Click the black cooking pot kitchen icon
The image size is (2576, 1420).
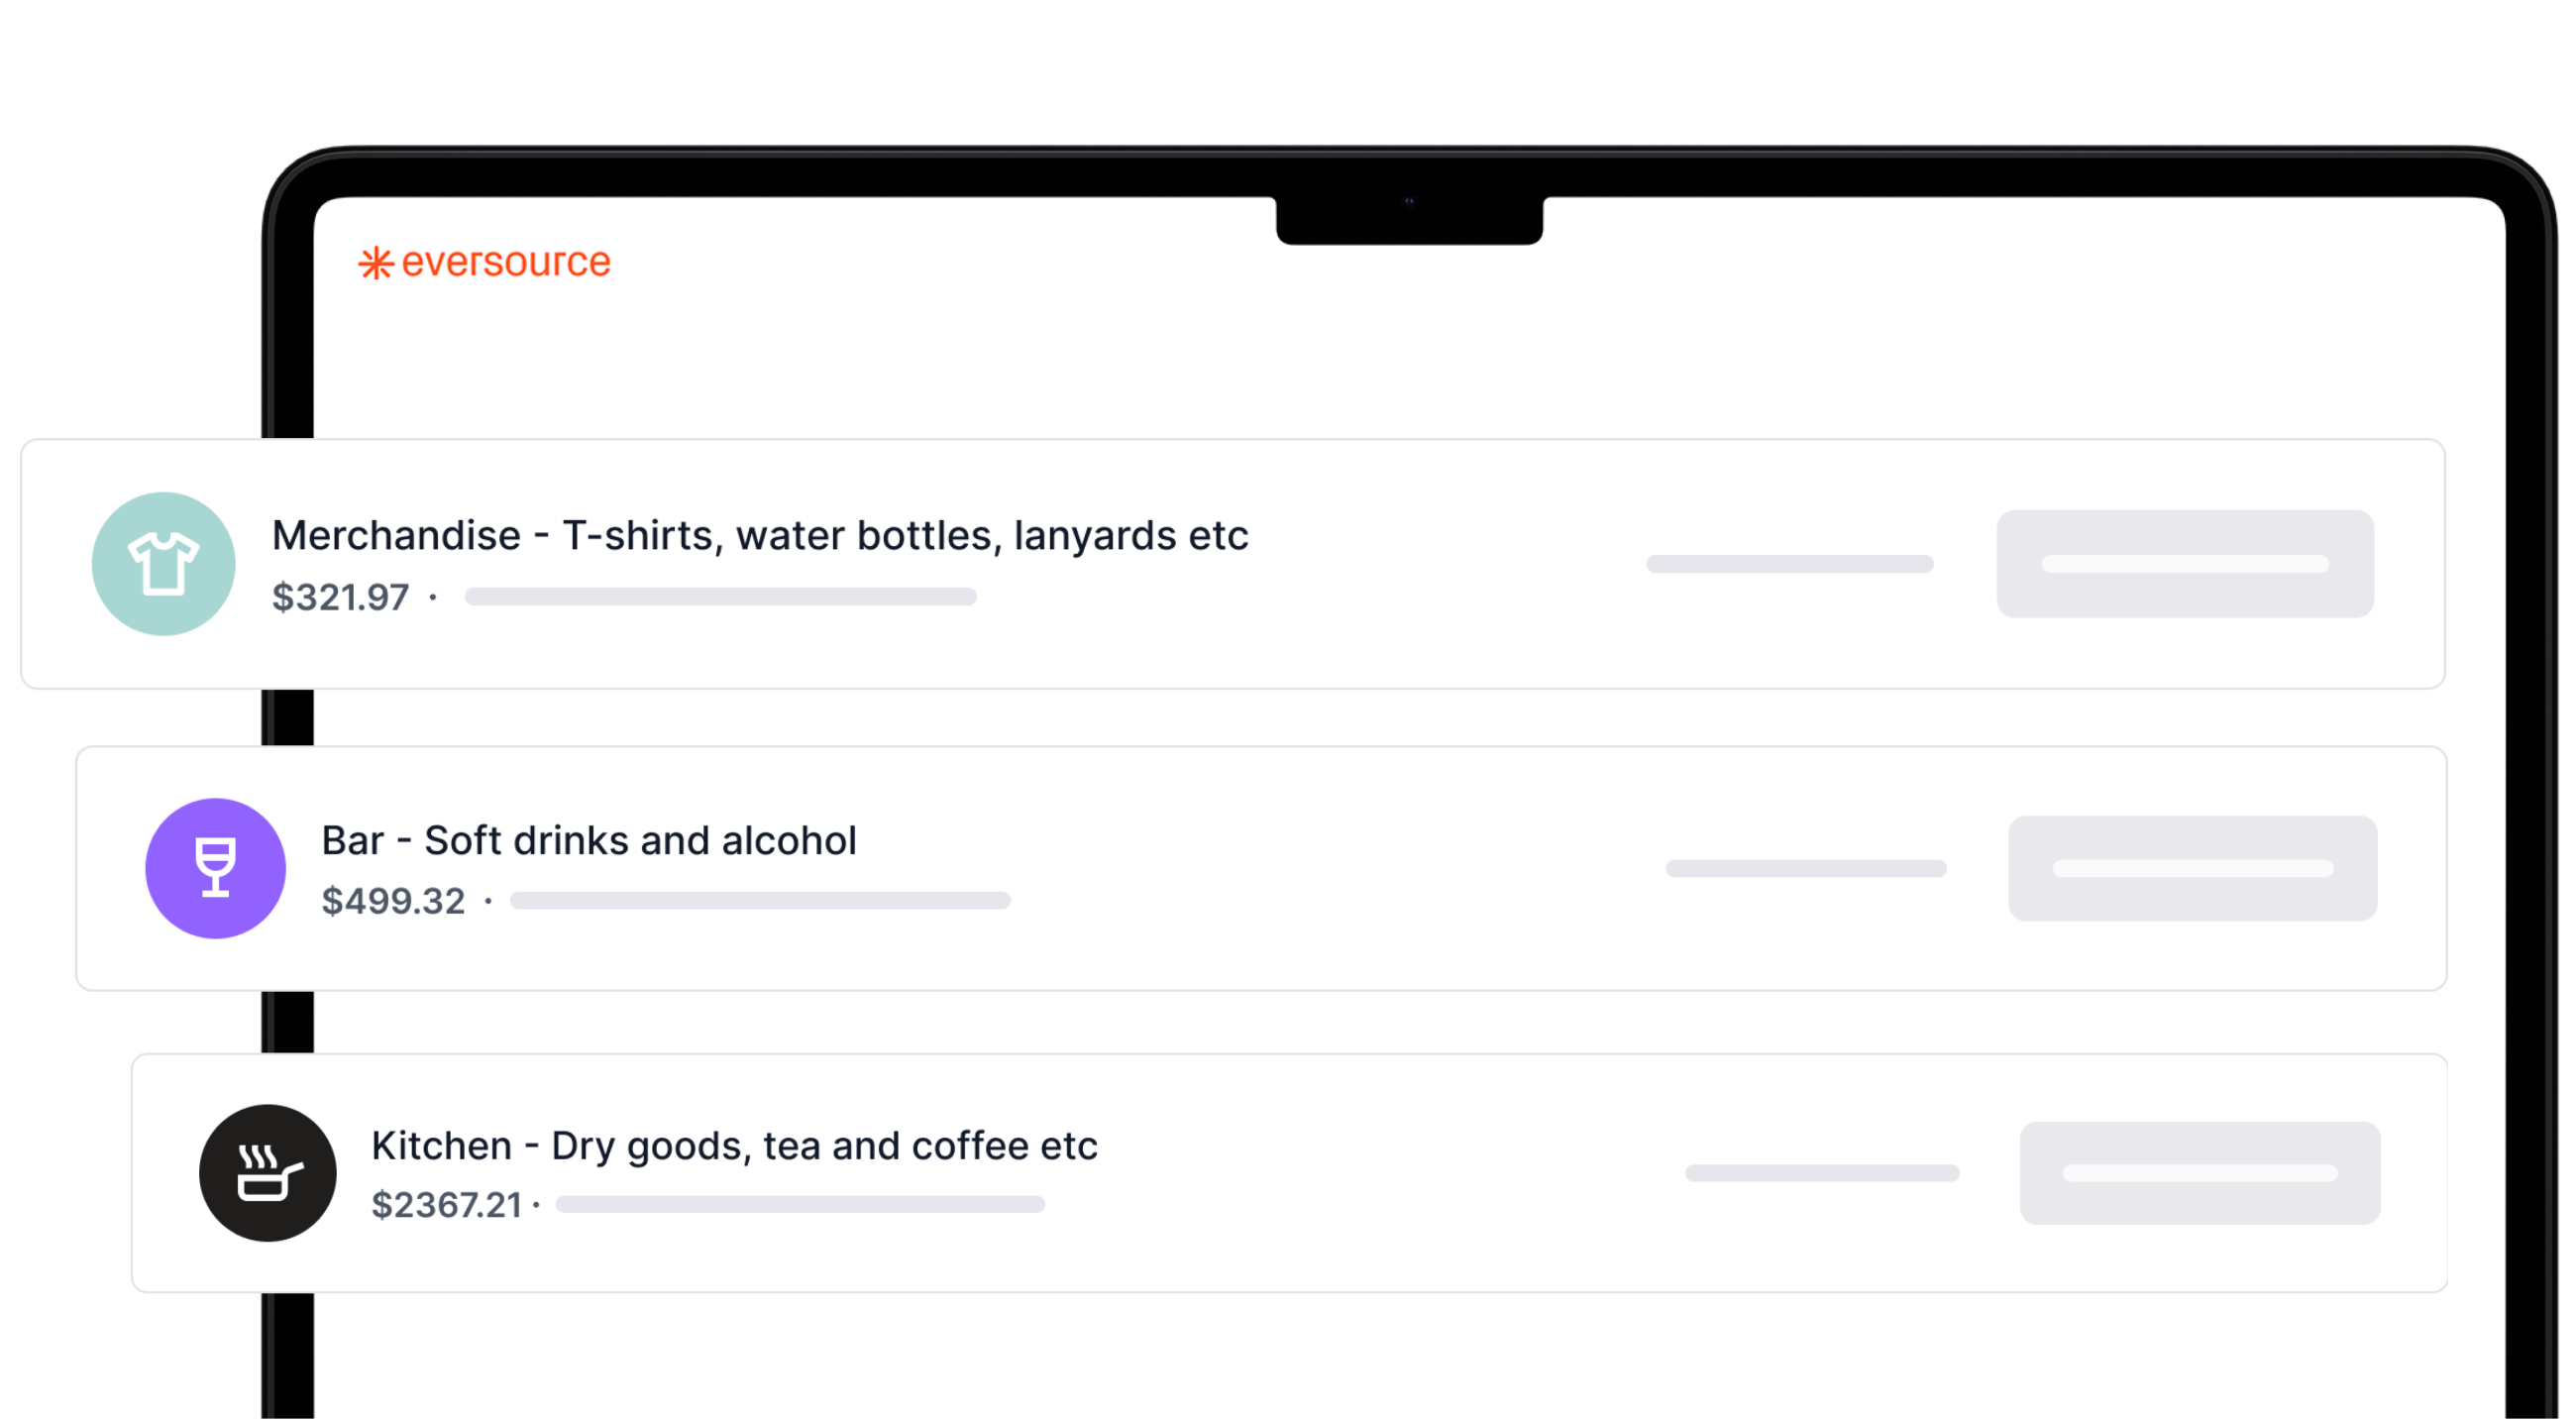coord(268,1173)
